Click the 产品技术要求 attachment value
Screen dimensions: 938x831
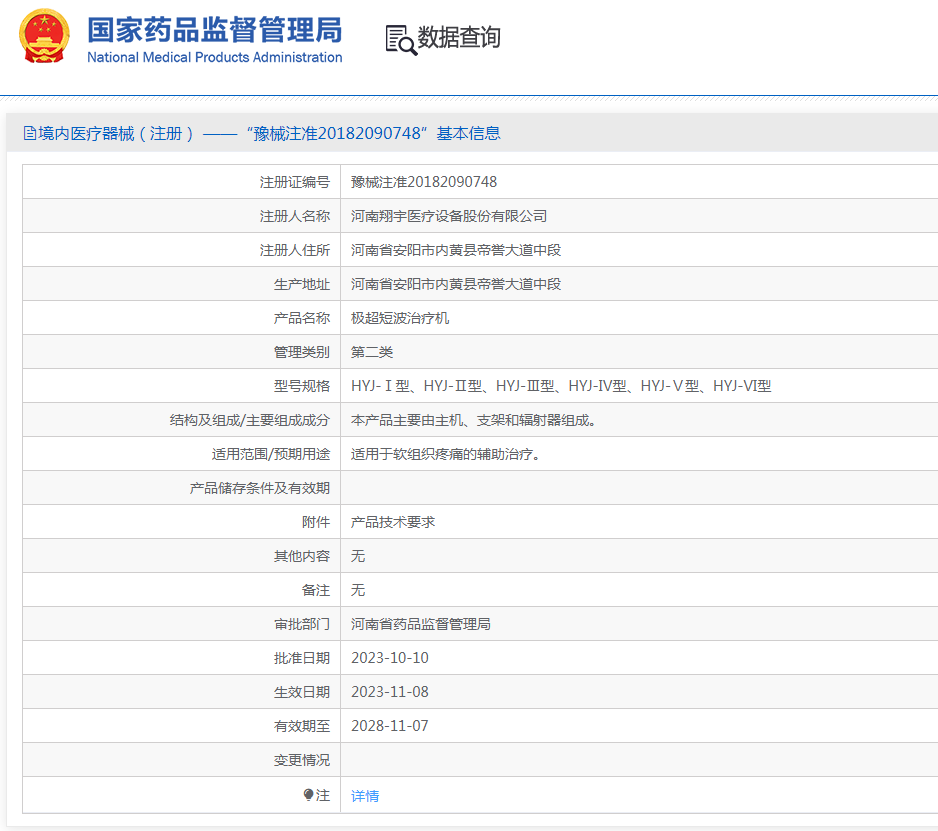pyautogui.click(x=393, y=522)
